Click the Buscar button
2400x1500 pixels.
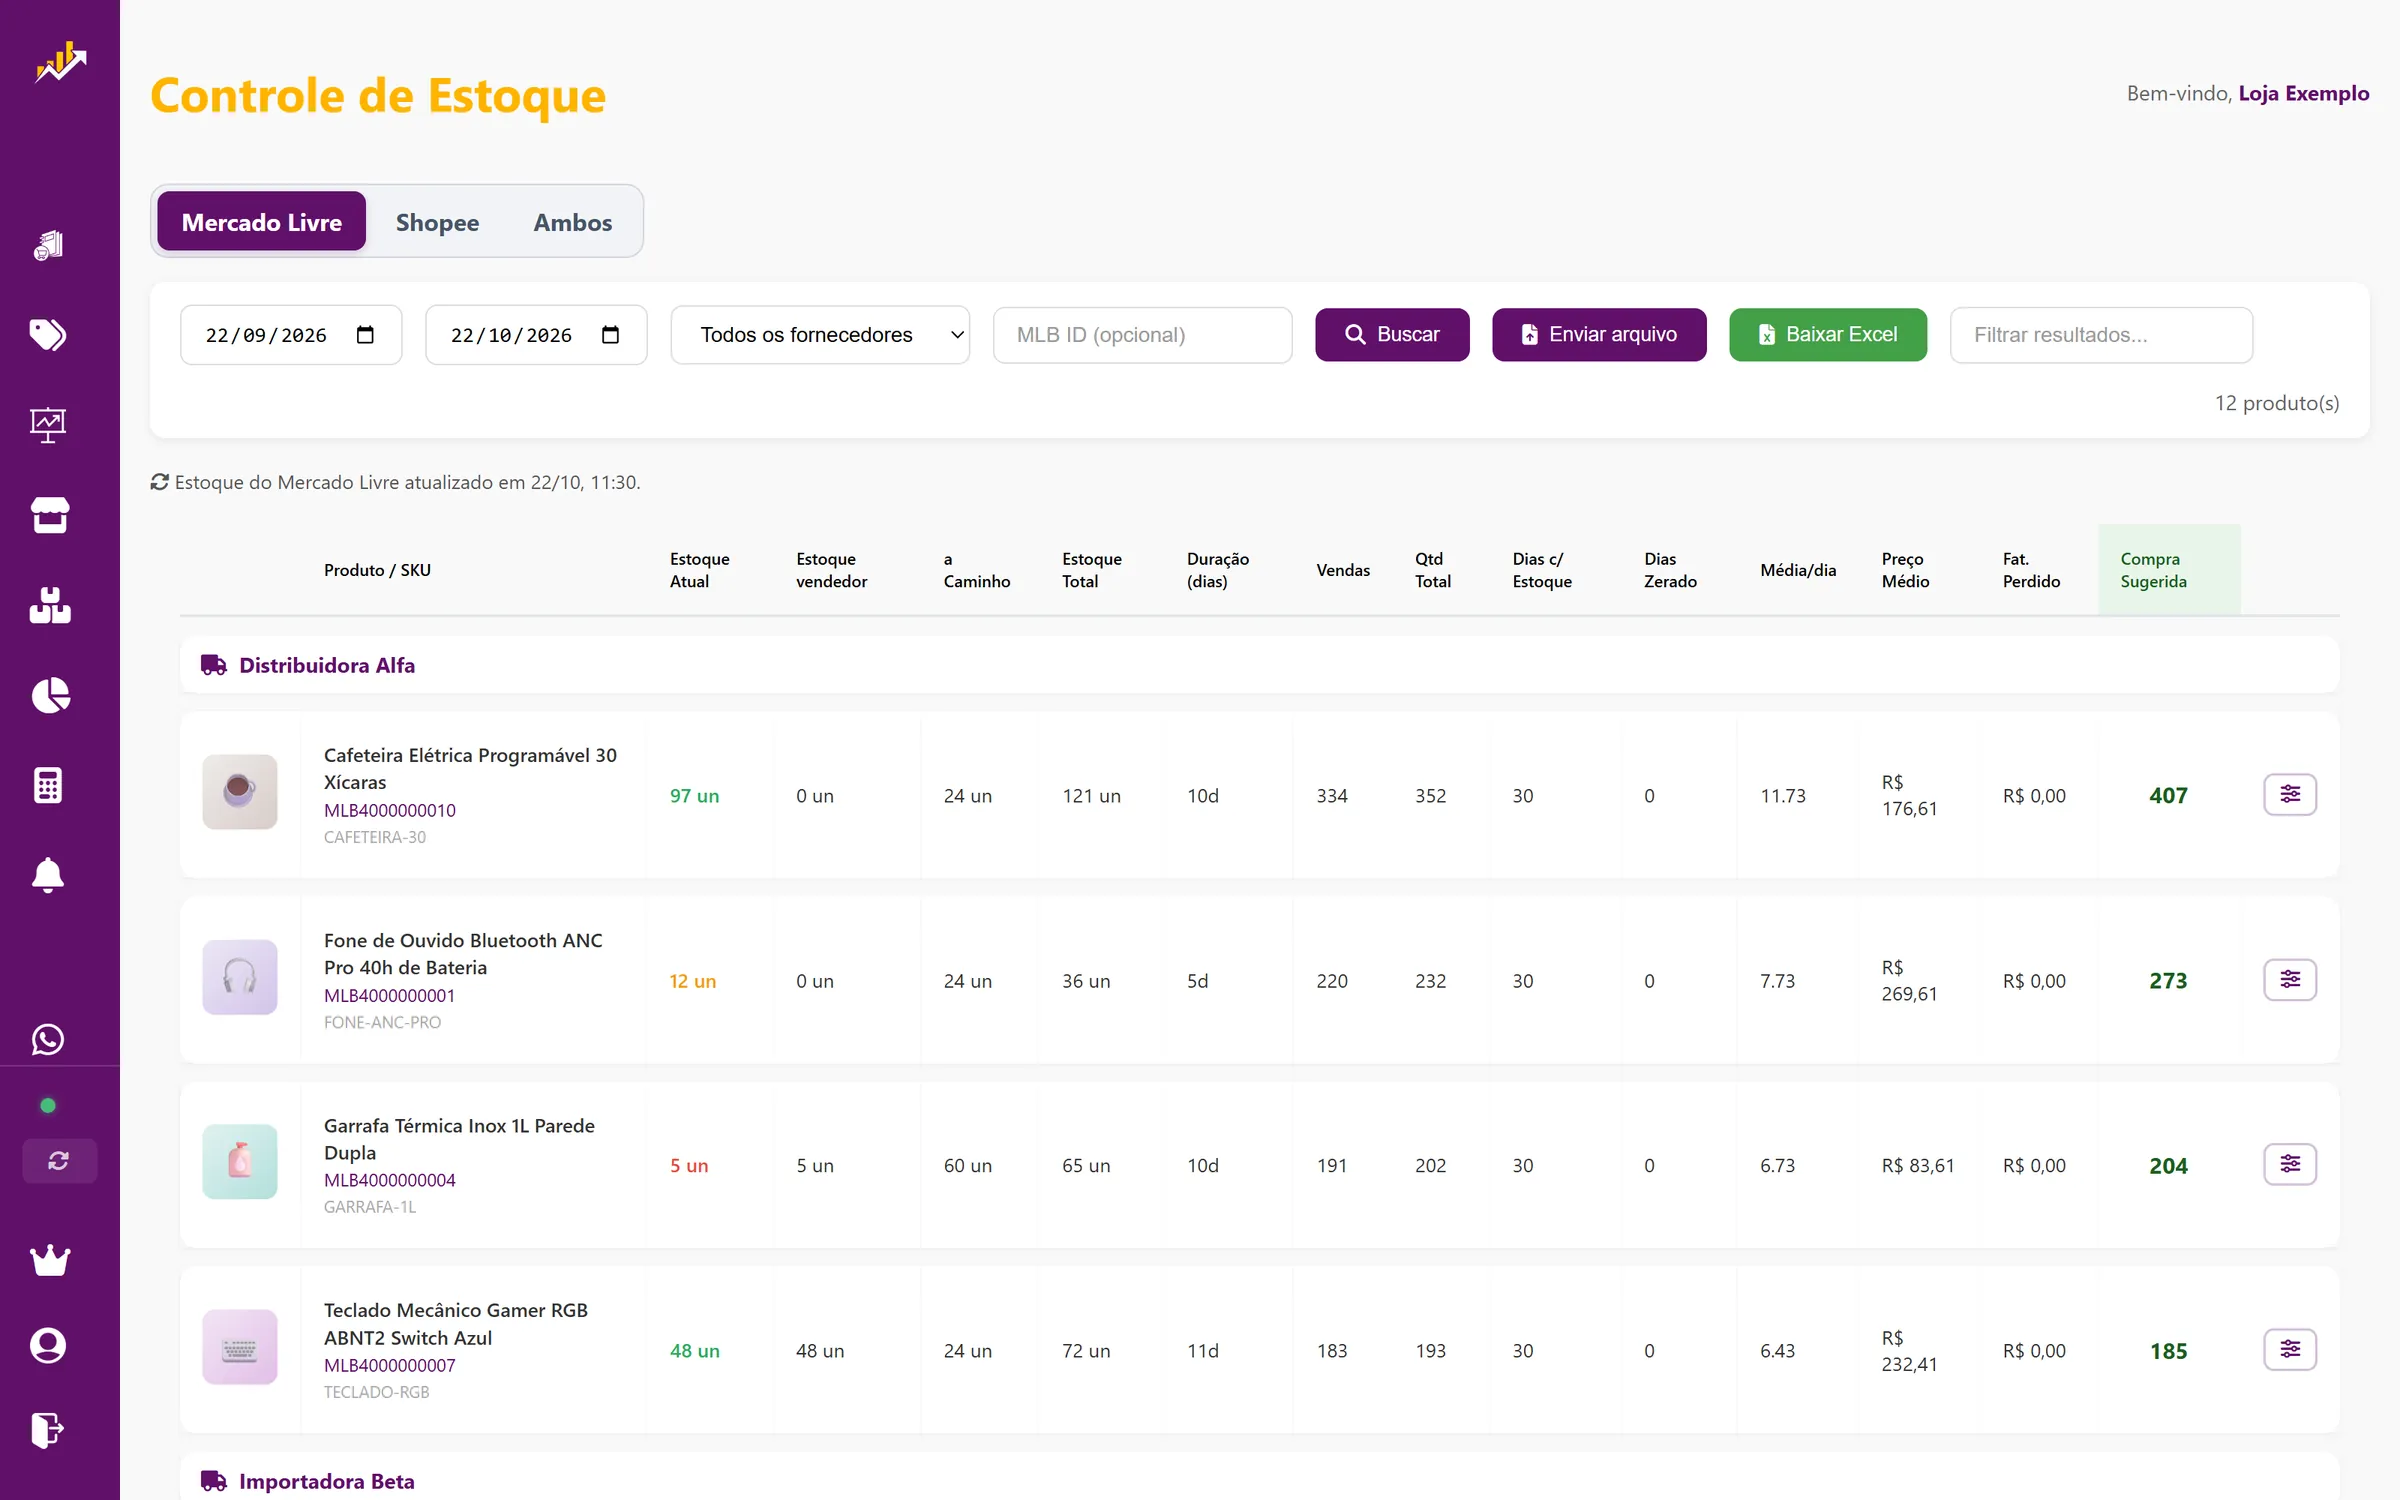[x=1392, y=335]
